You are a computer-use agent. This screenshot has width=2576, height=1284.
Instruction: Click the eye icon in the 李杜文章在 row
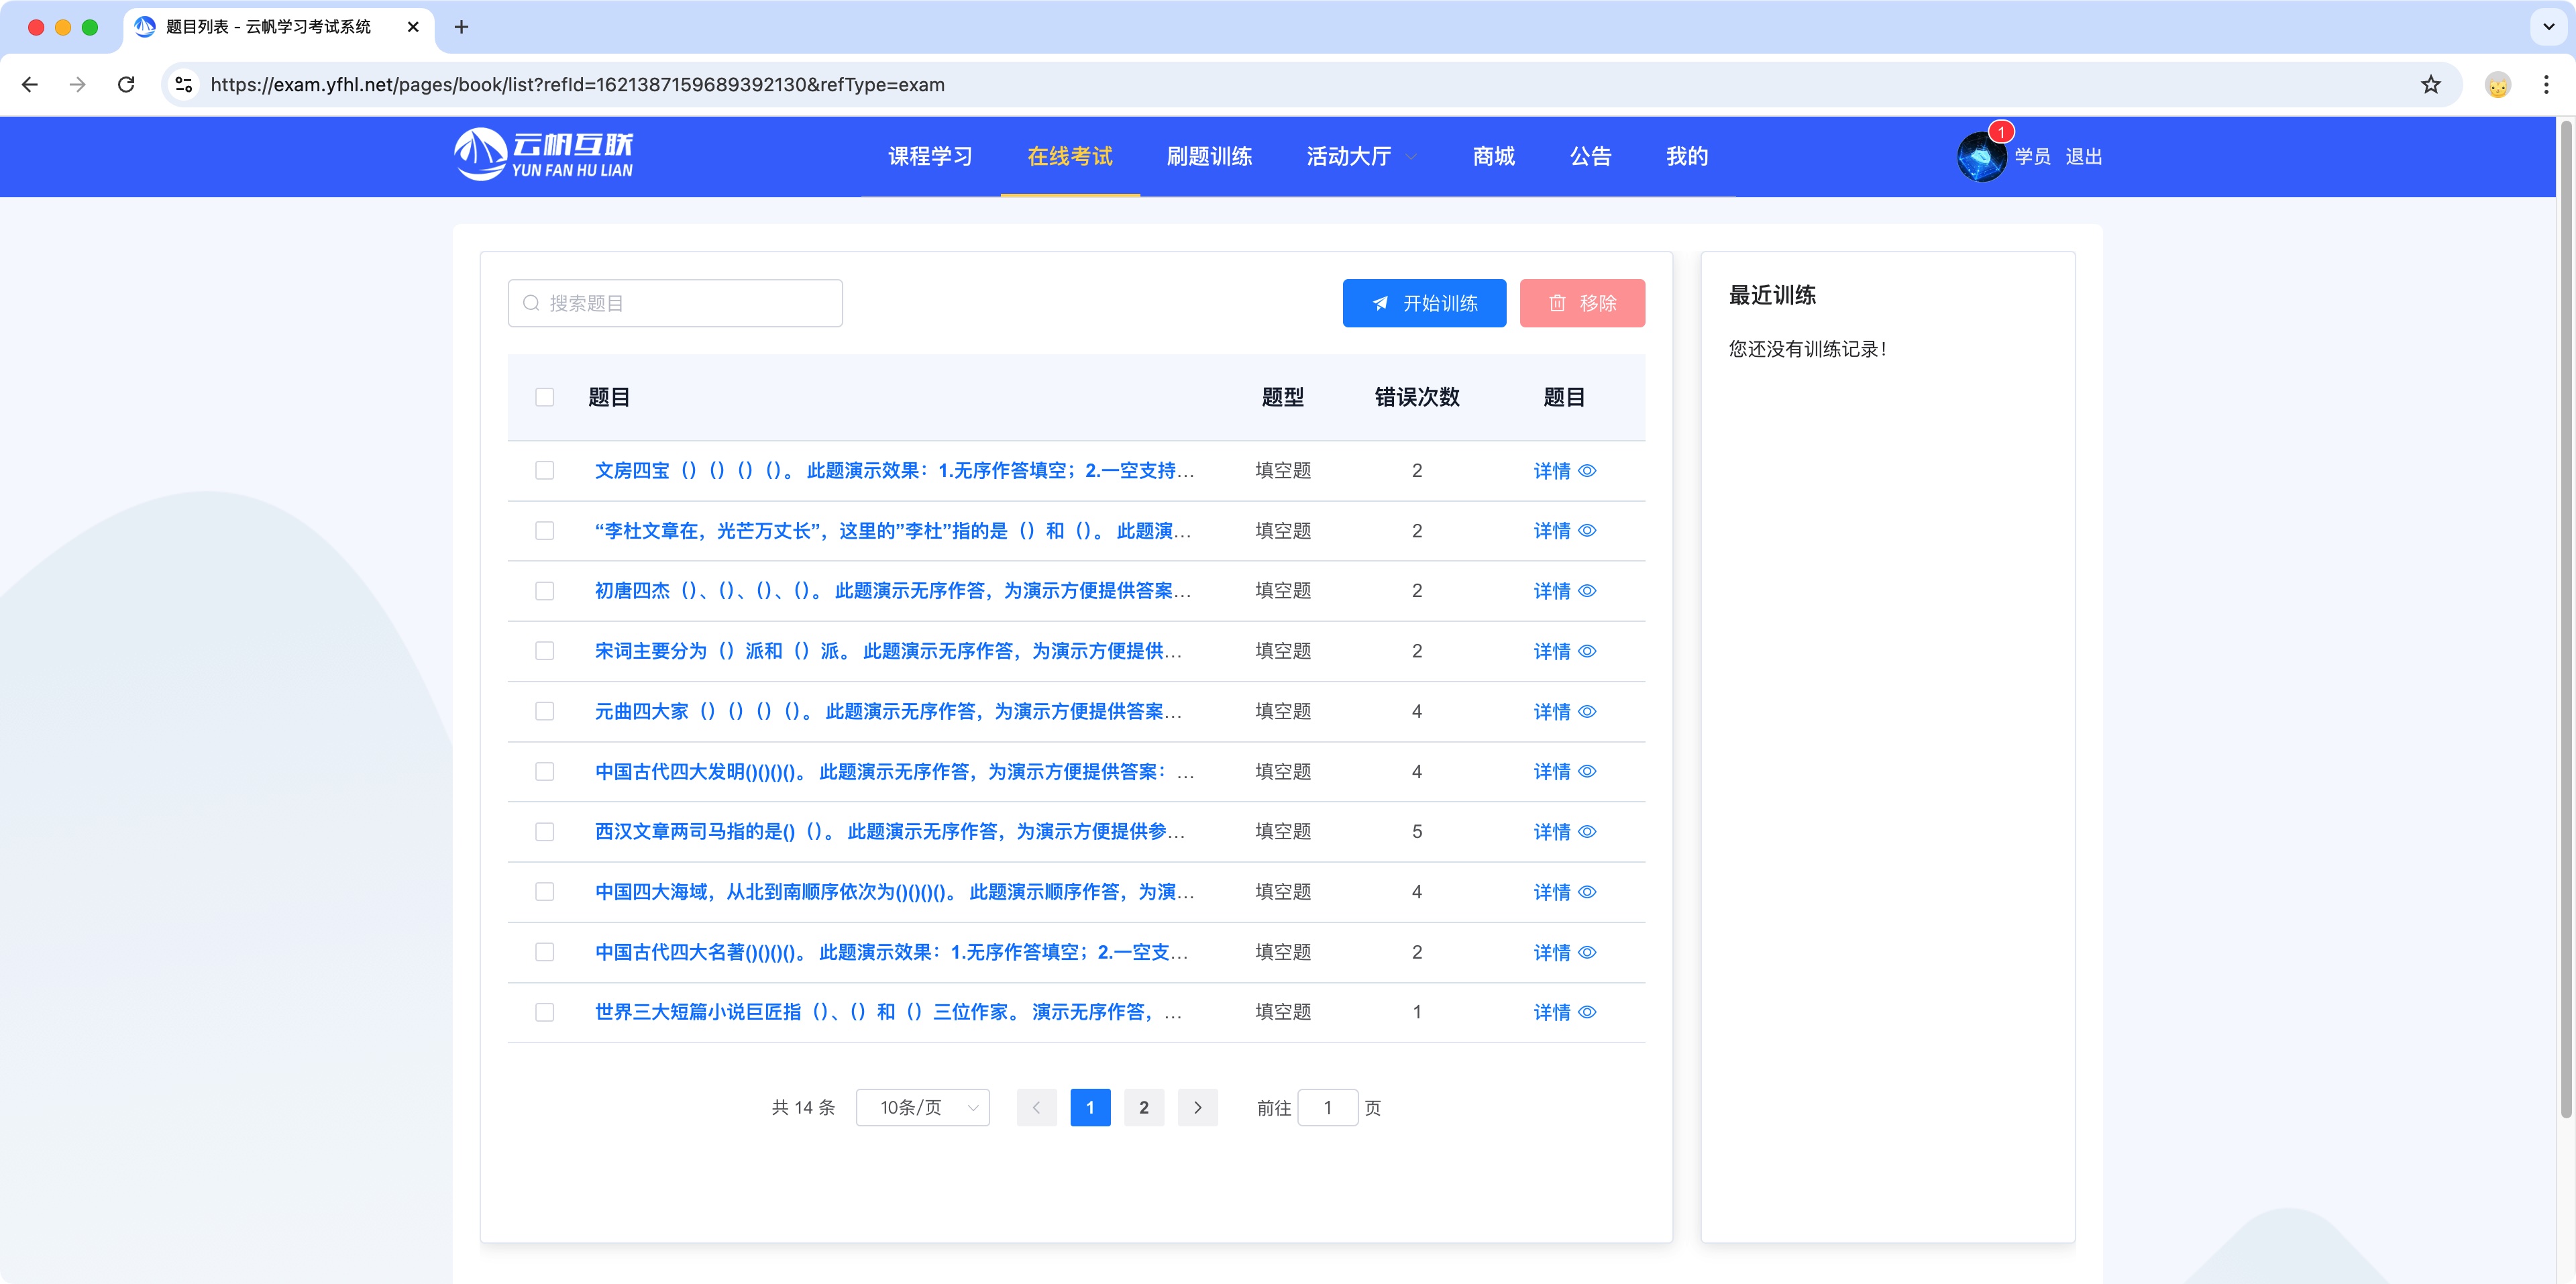(x=1587, y=530)
